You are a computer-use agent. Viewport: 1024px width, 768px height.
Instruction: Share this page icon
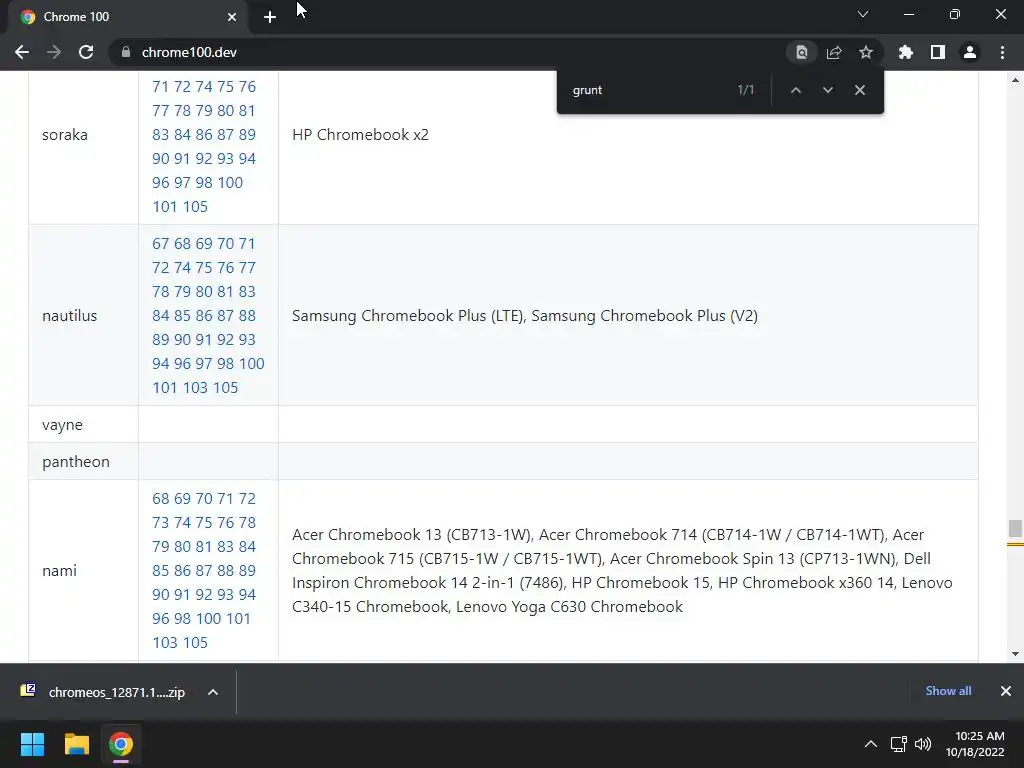point(834,52)
